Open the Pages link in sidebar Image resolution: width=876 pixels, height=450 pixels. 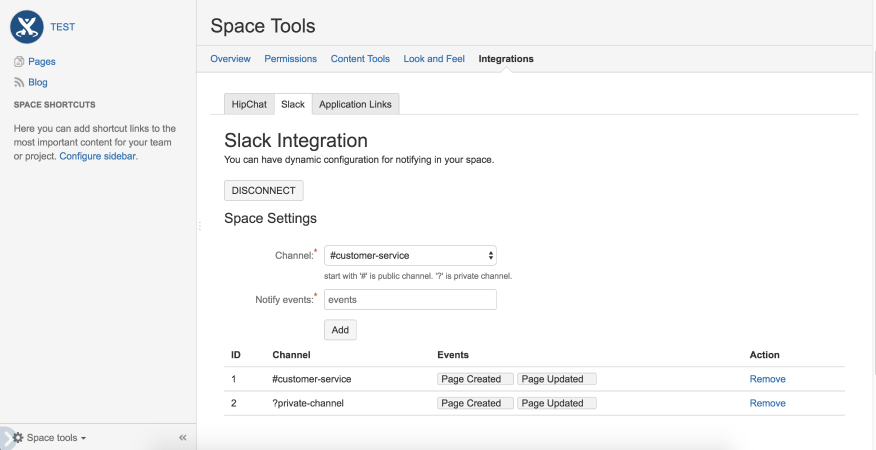tap(42, 61)
